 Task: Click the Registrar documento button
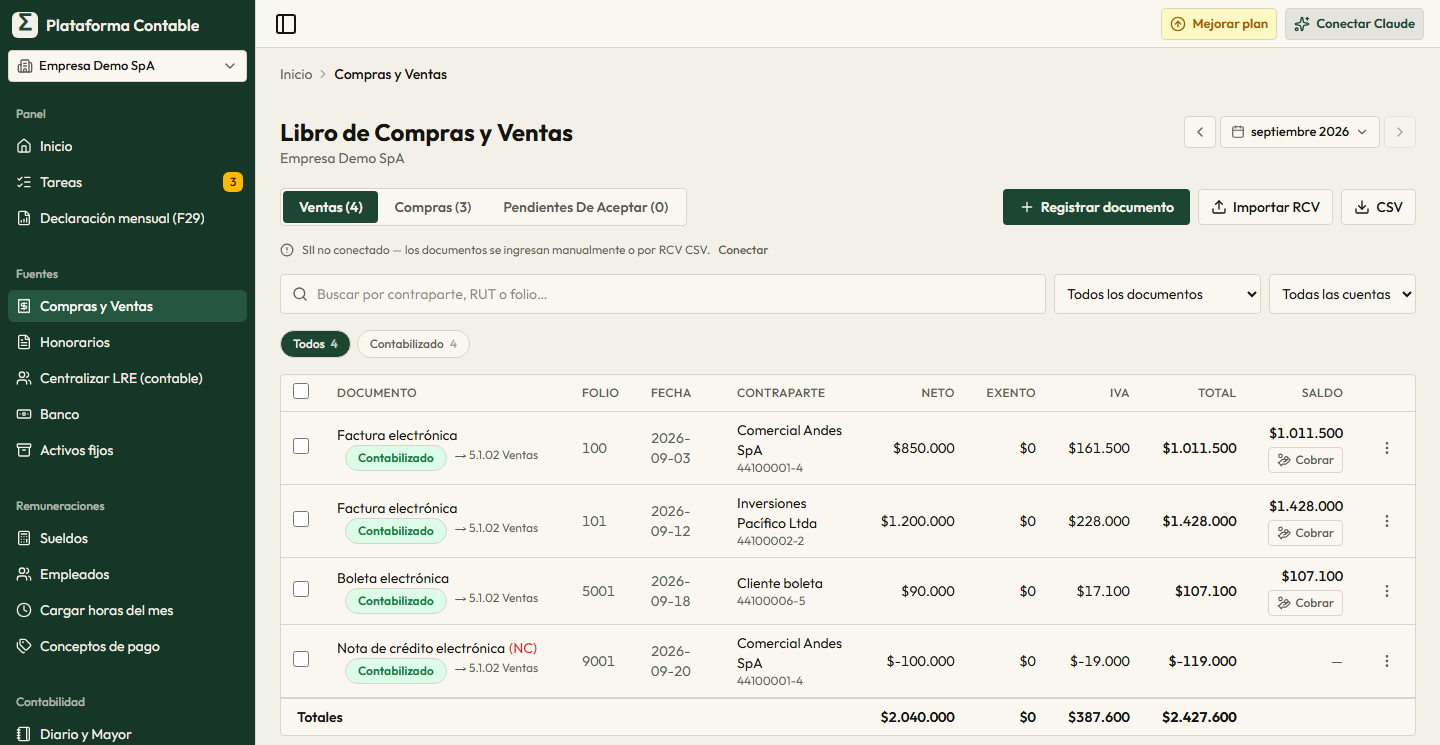tap(1096, 207)
